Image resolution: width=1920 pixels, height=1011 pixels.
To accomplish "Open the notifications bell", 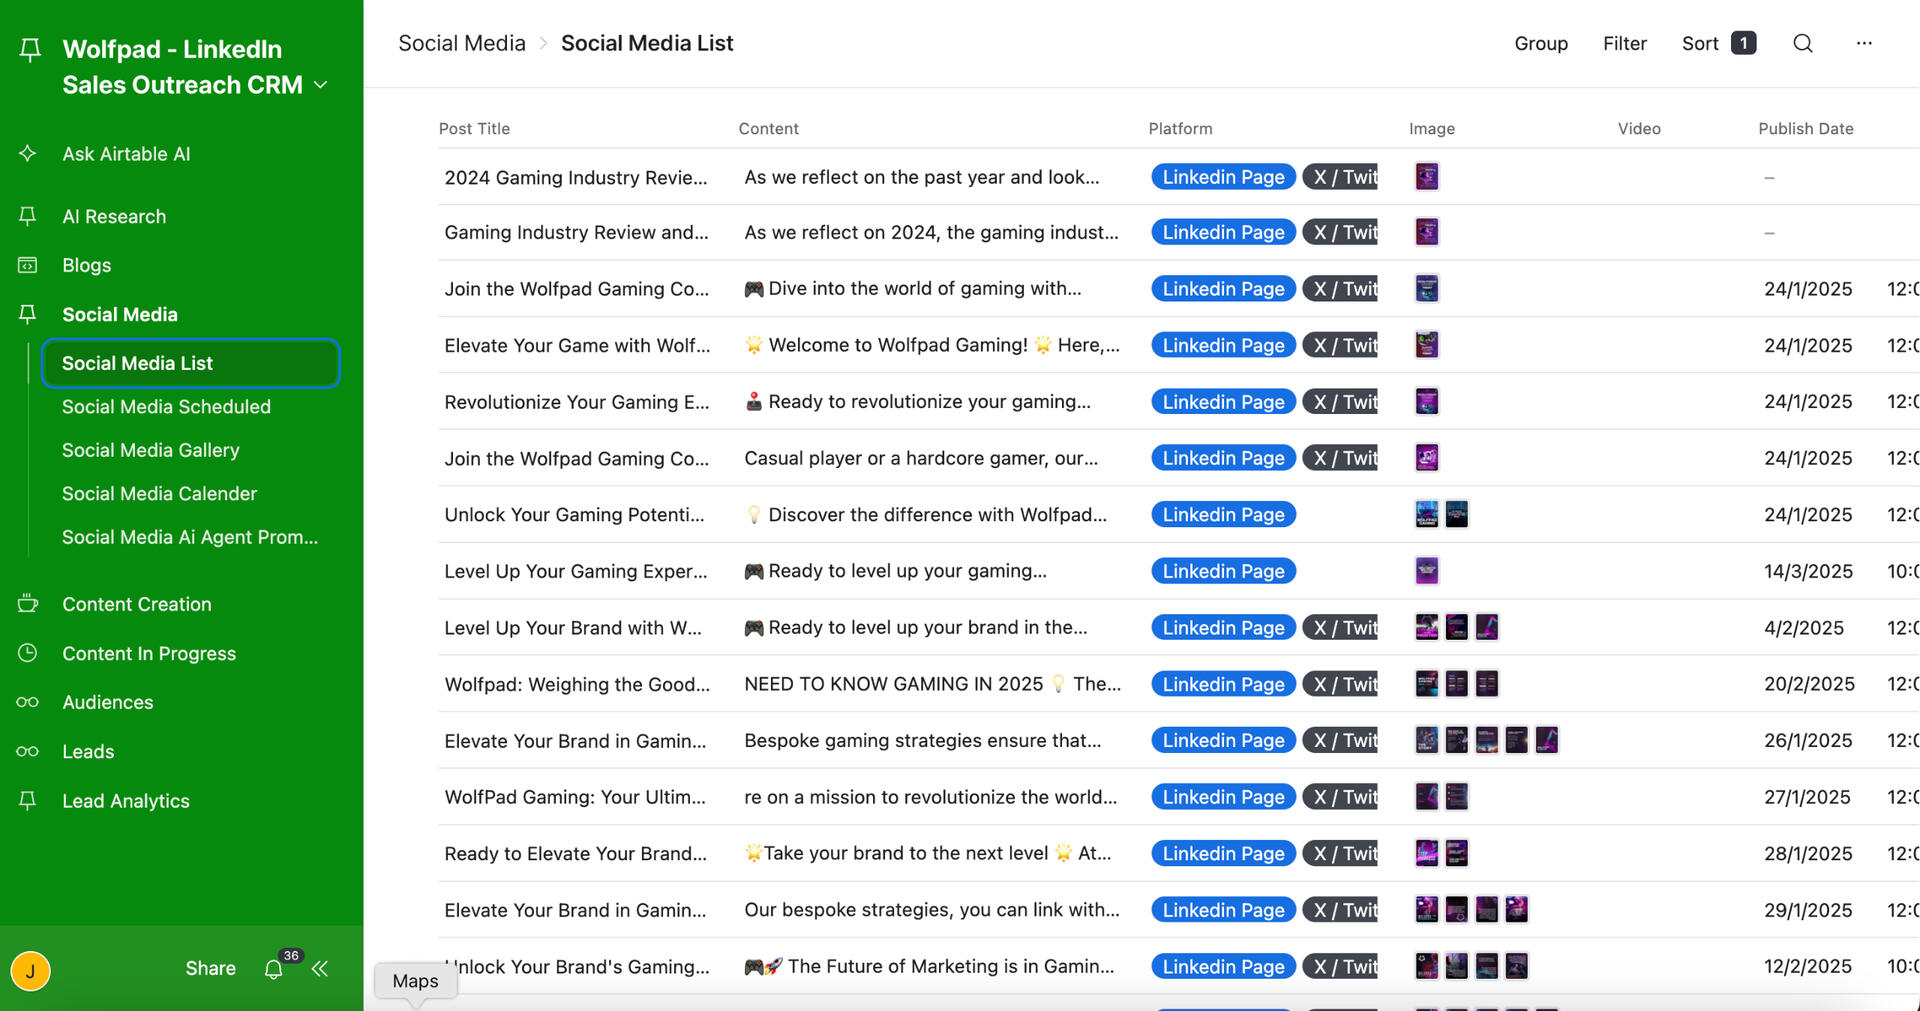I will 273,969.
